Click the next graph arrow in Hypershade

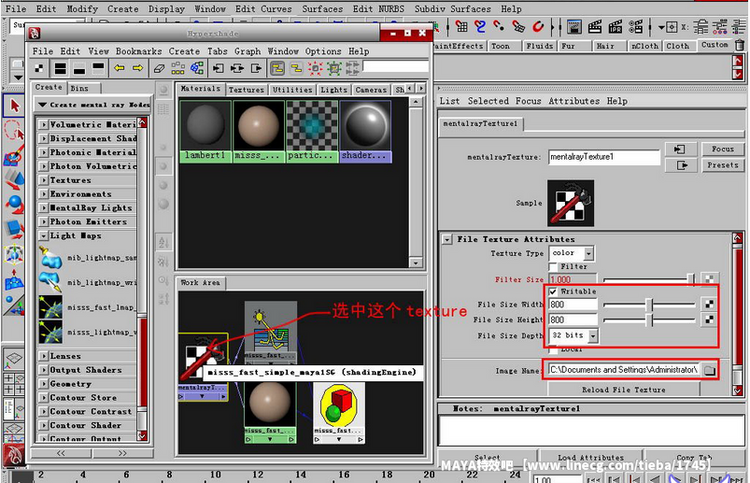click(138, 69)
